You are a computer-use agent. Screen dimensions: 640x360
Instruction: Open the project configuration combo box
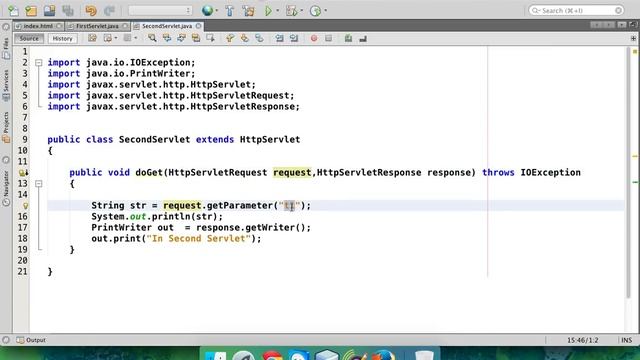click(160, 11)
